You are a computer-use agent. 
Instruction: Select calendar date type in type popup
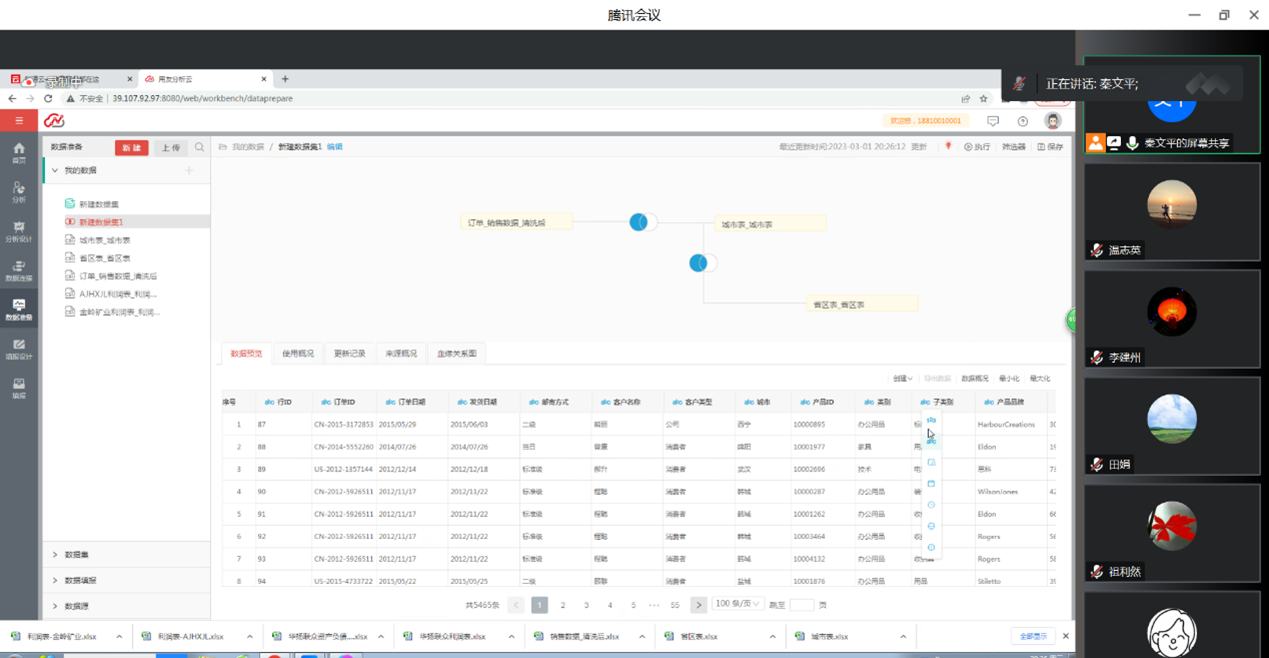(x=931, y=484)
